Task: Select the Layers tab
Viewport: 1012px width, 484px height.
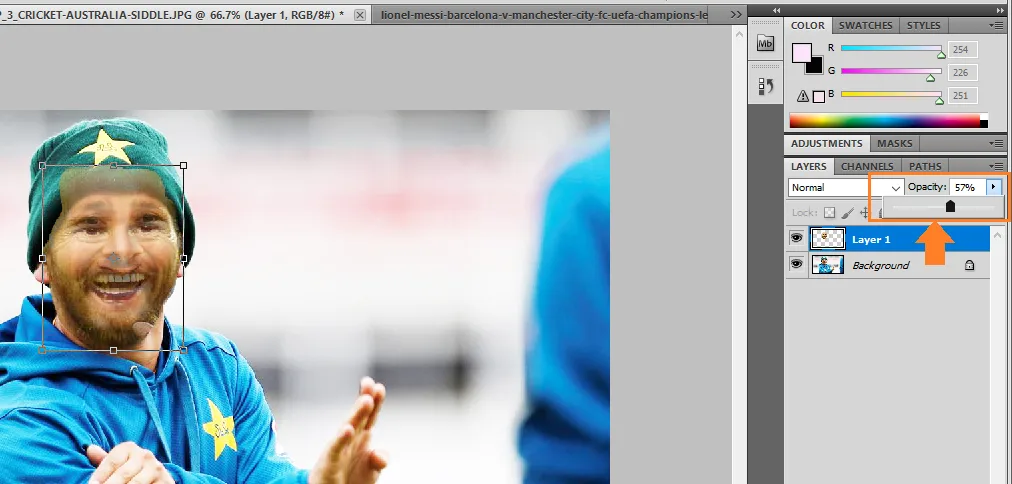Action: (809, 166)
